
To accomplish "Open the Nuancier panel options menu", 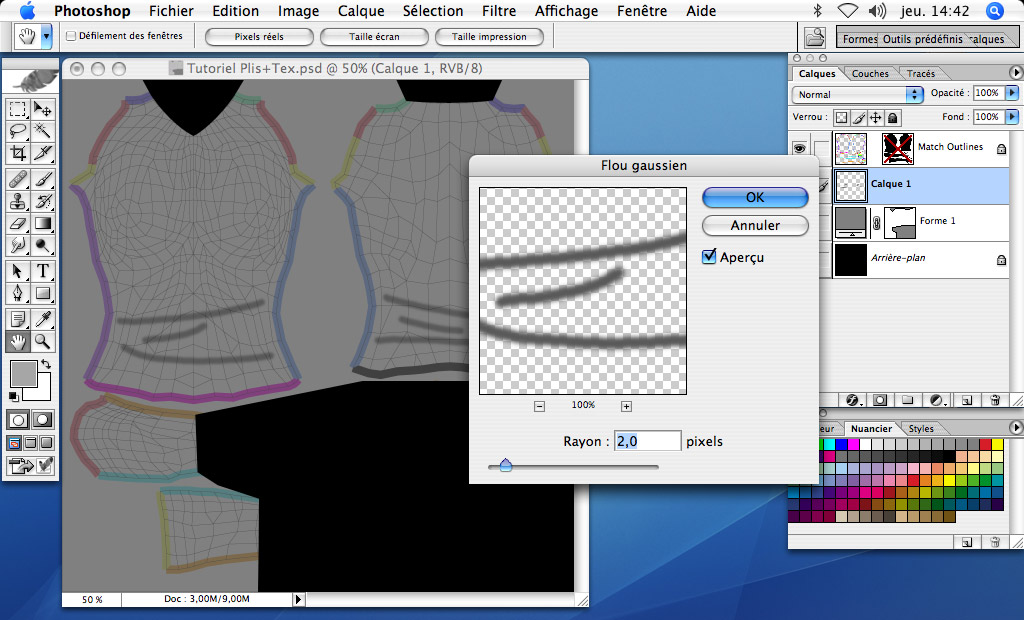I will [x=1016, y=427].
